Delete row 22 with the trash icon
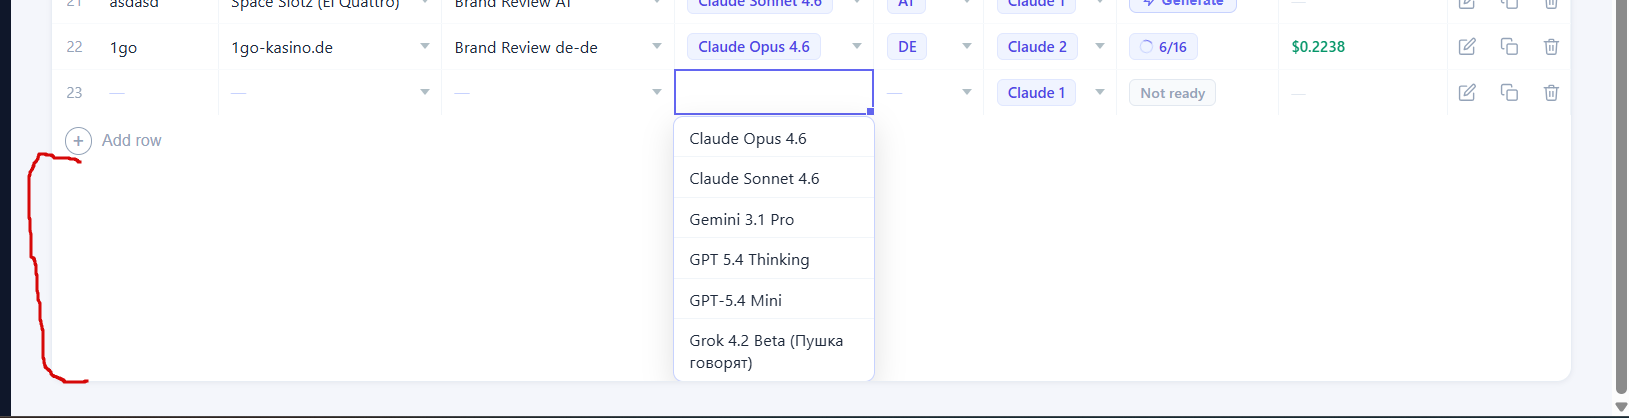This screenshot has height=418, width=1629. click(1551, 47)
